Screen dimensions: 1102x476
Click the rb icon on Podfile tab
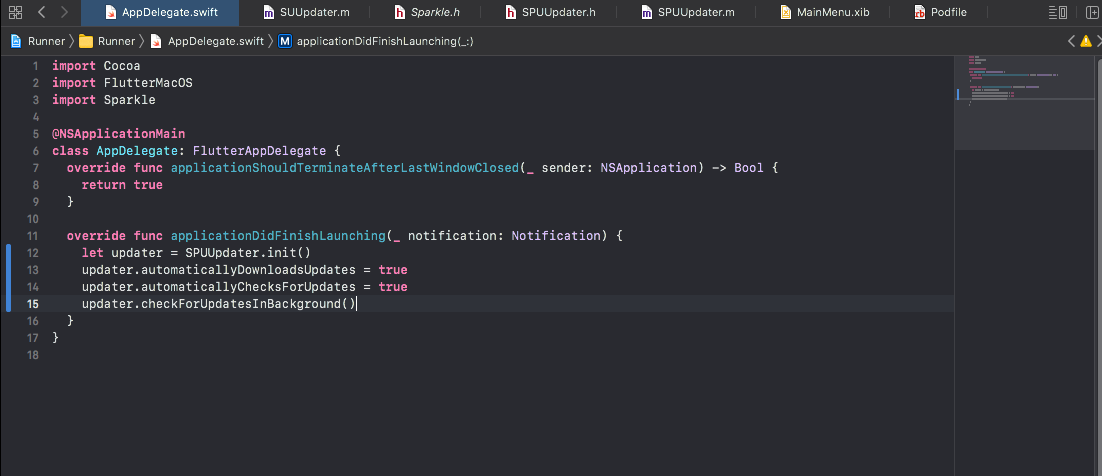[919, 13]
